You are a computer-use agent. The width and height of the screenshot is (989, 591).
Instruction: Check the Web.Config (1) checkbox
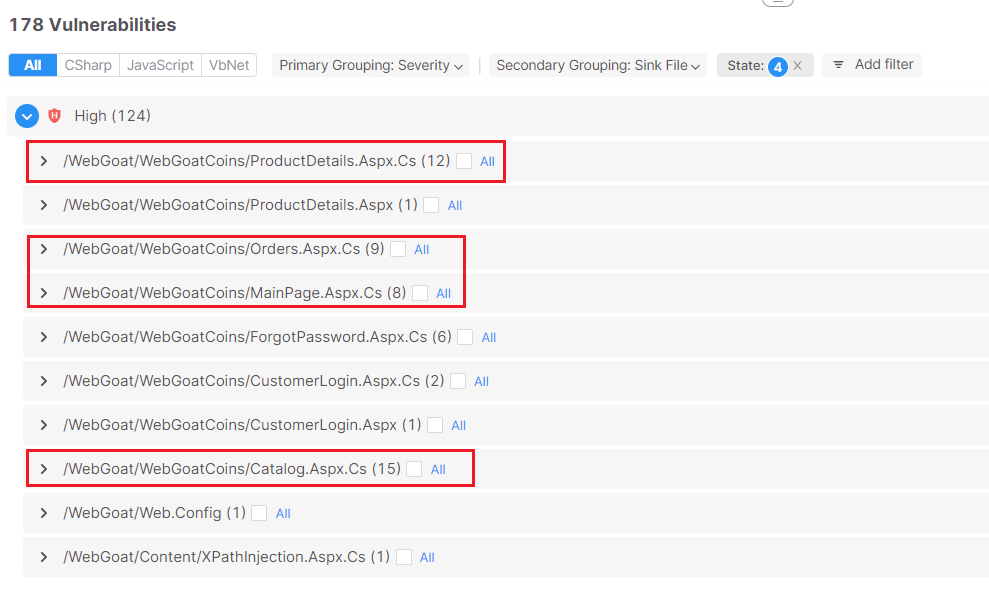[x=259, y=513]
